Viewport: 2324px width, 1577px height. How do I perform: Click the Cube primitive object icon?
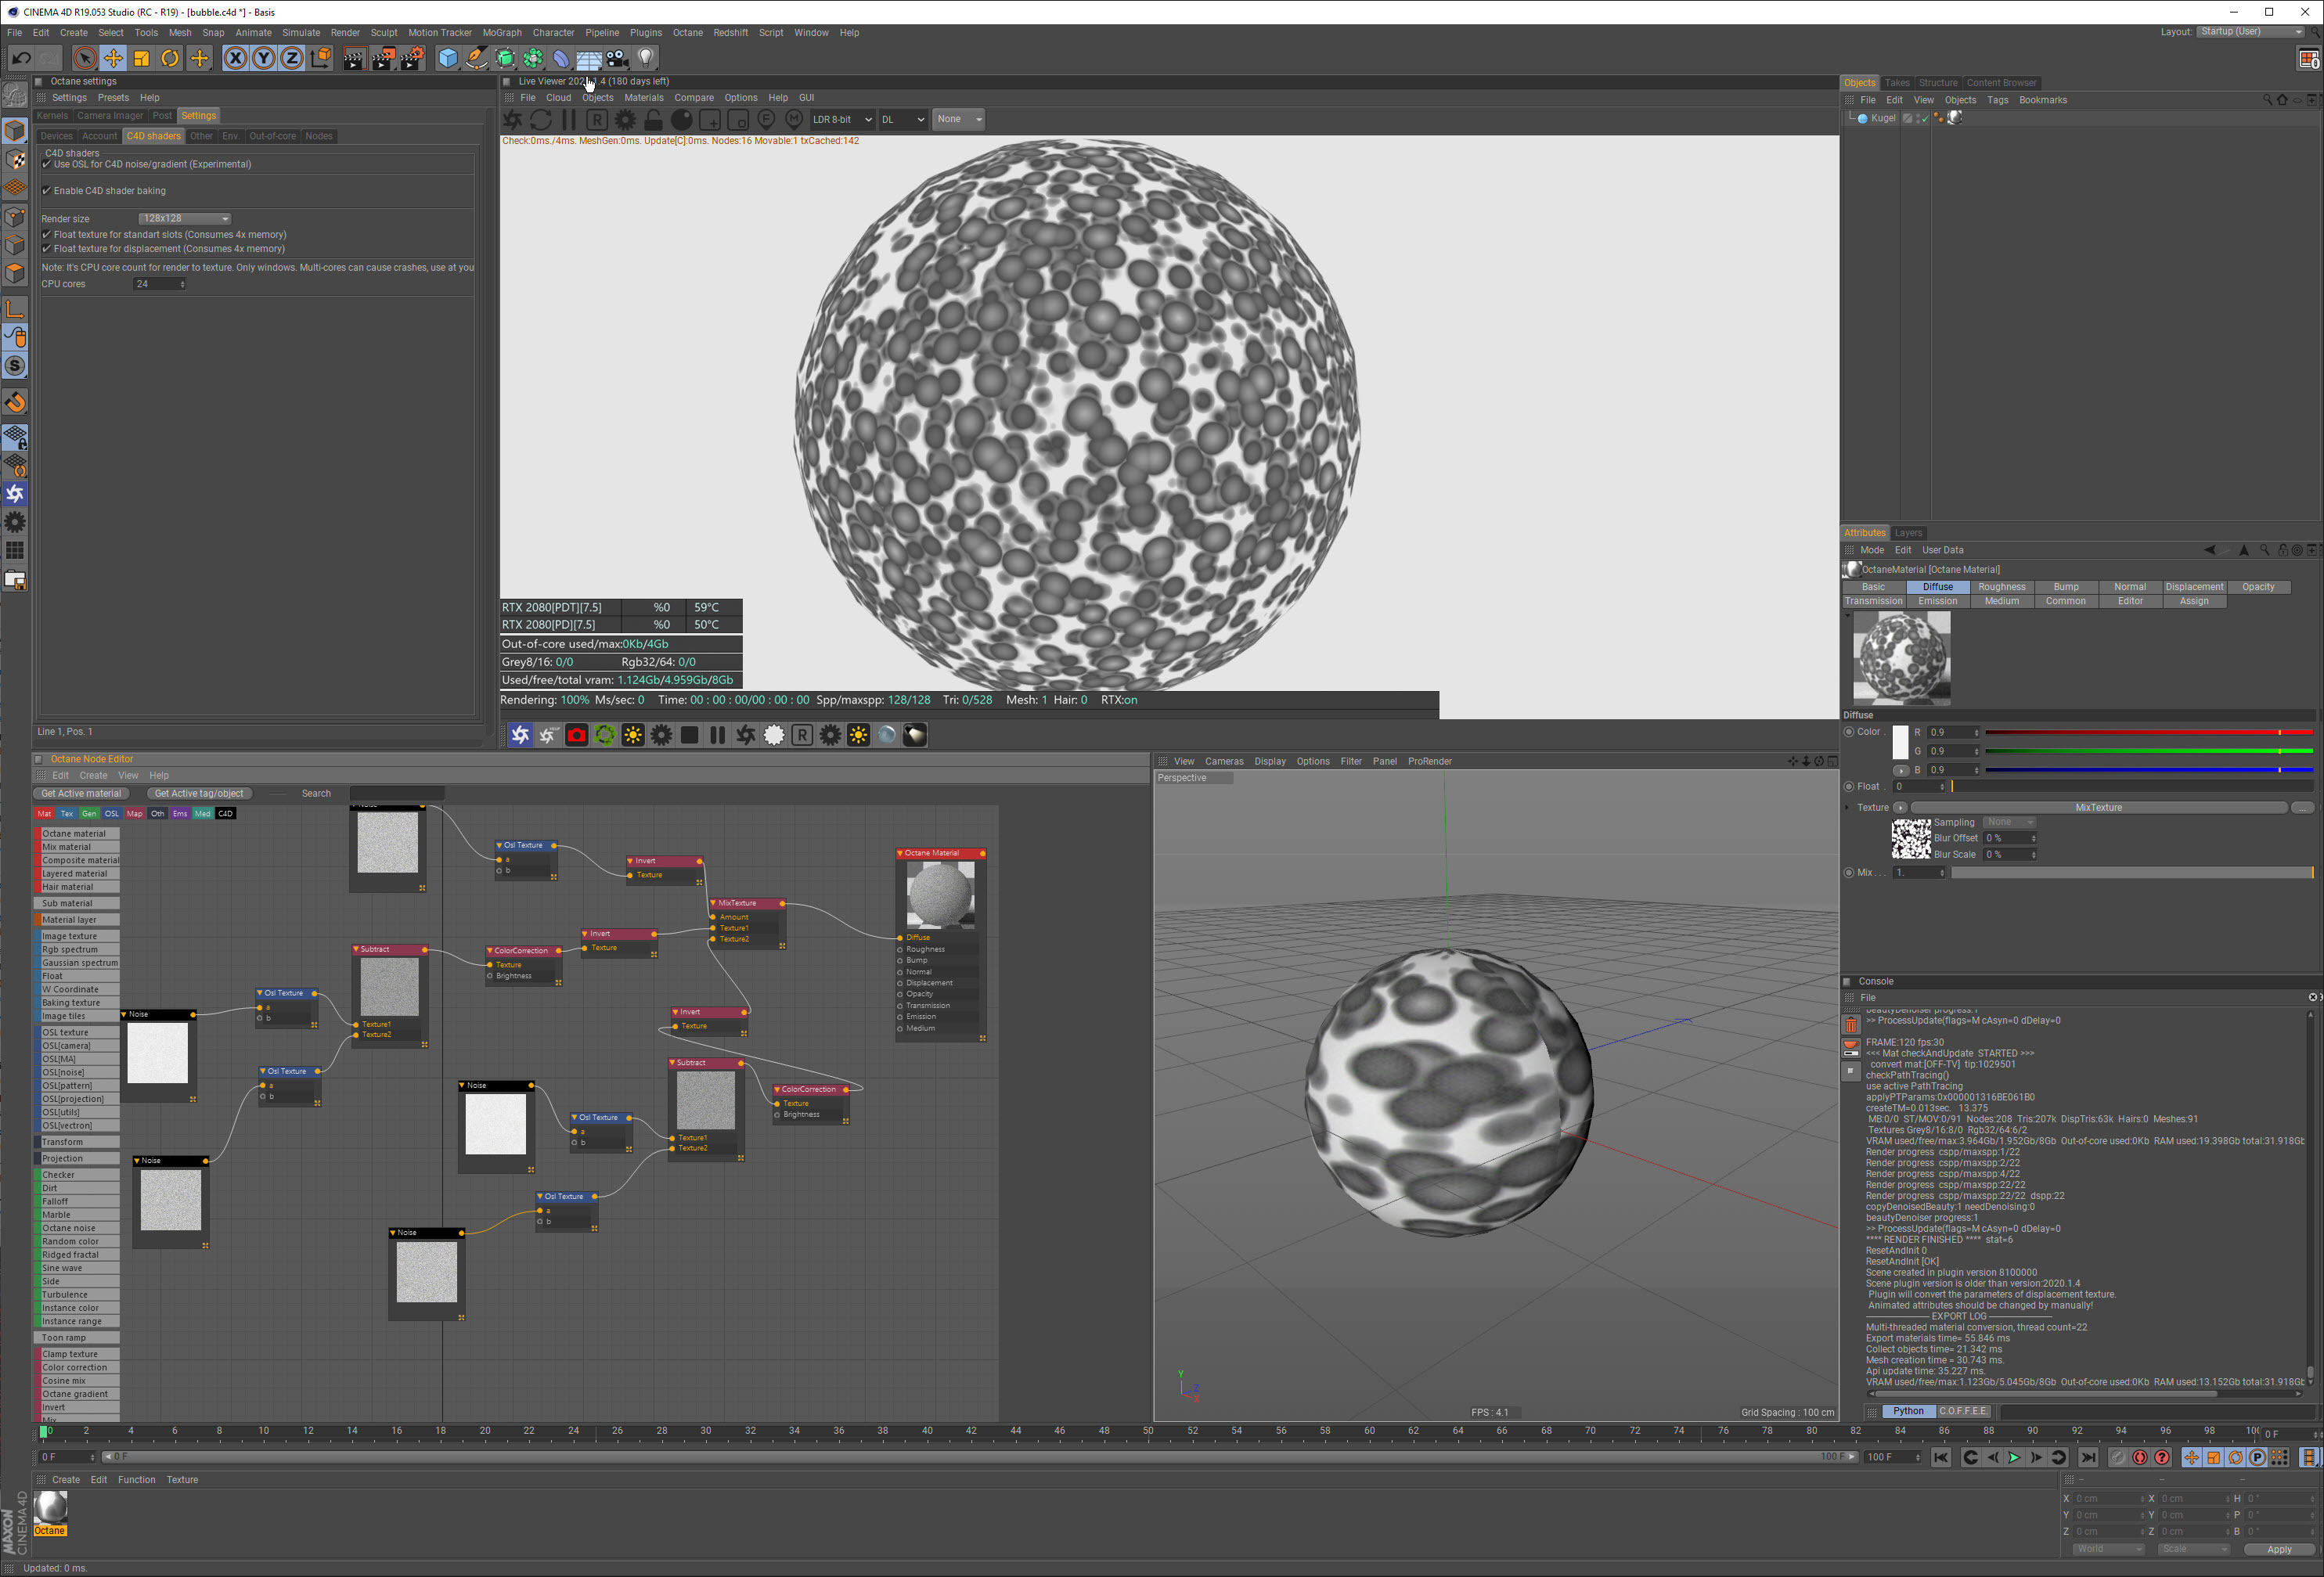coord(448,58)
